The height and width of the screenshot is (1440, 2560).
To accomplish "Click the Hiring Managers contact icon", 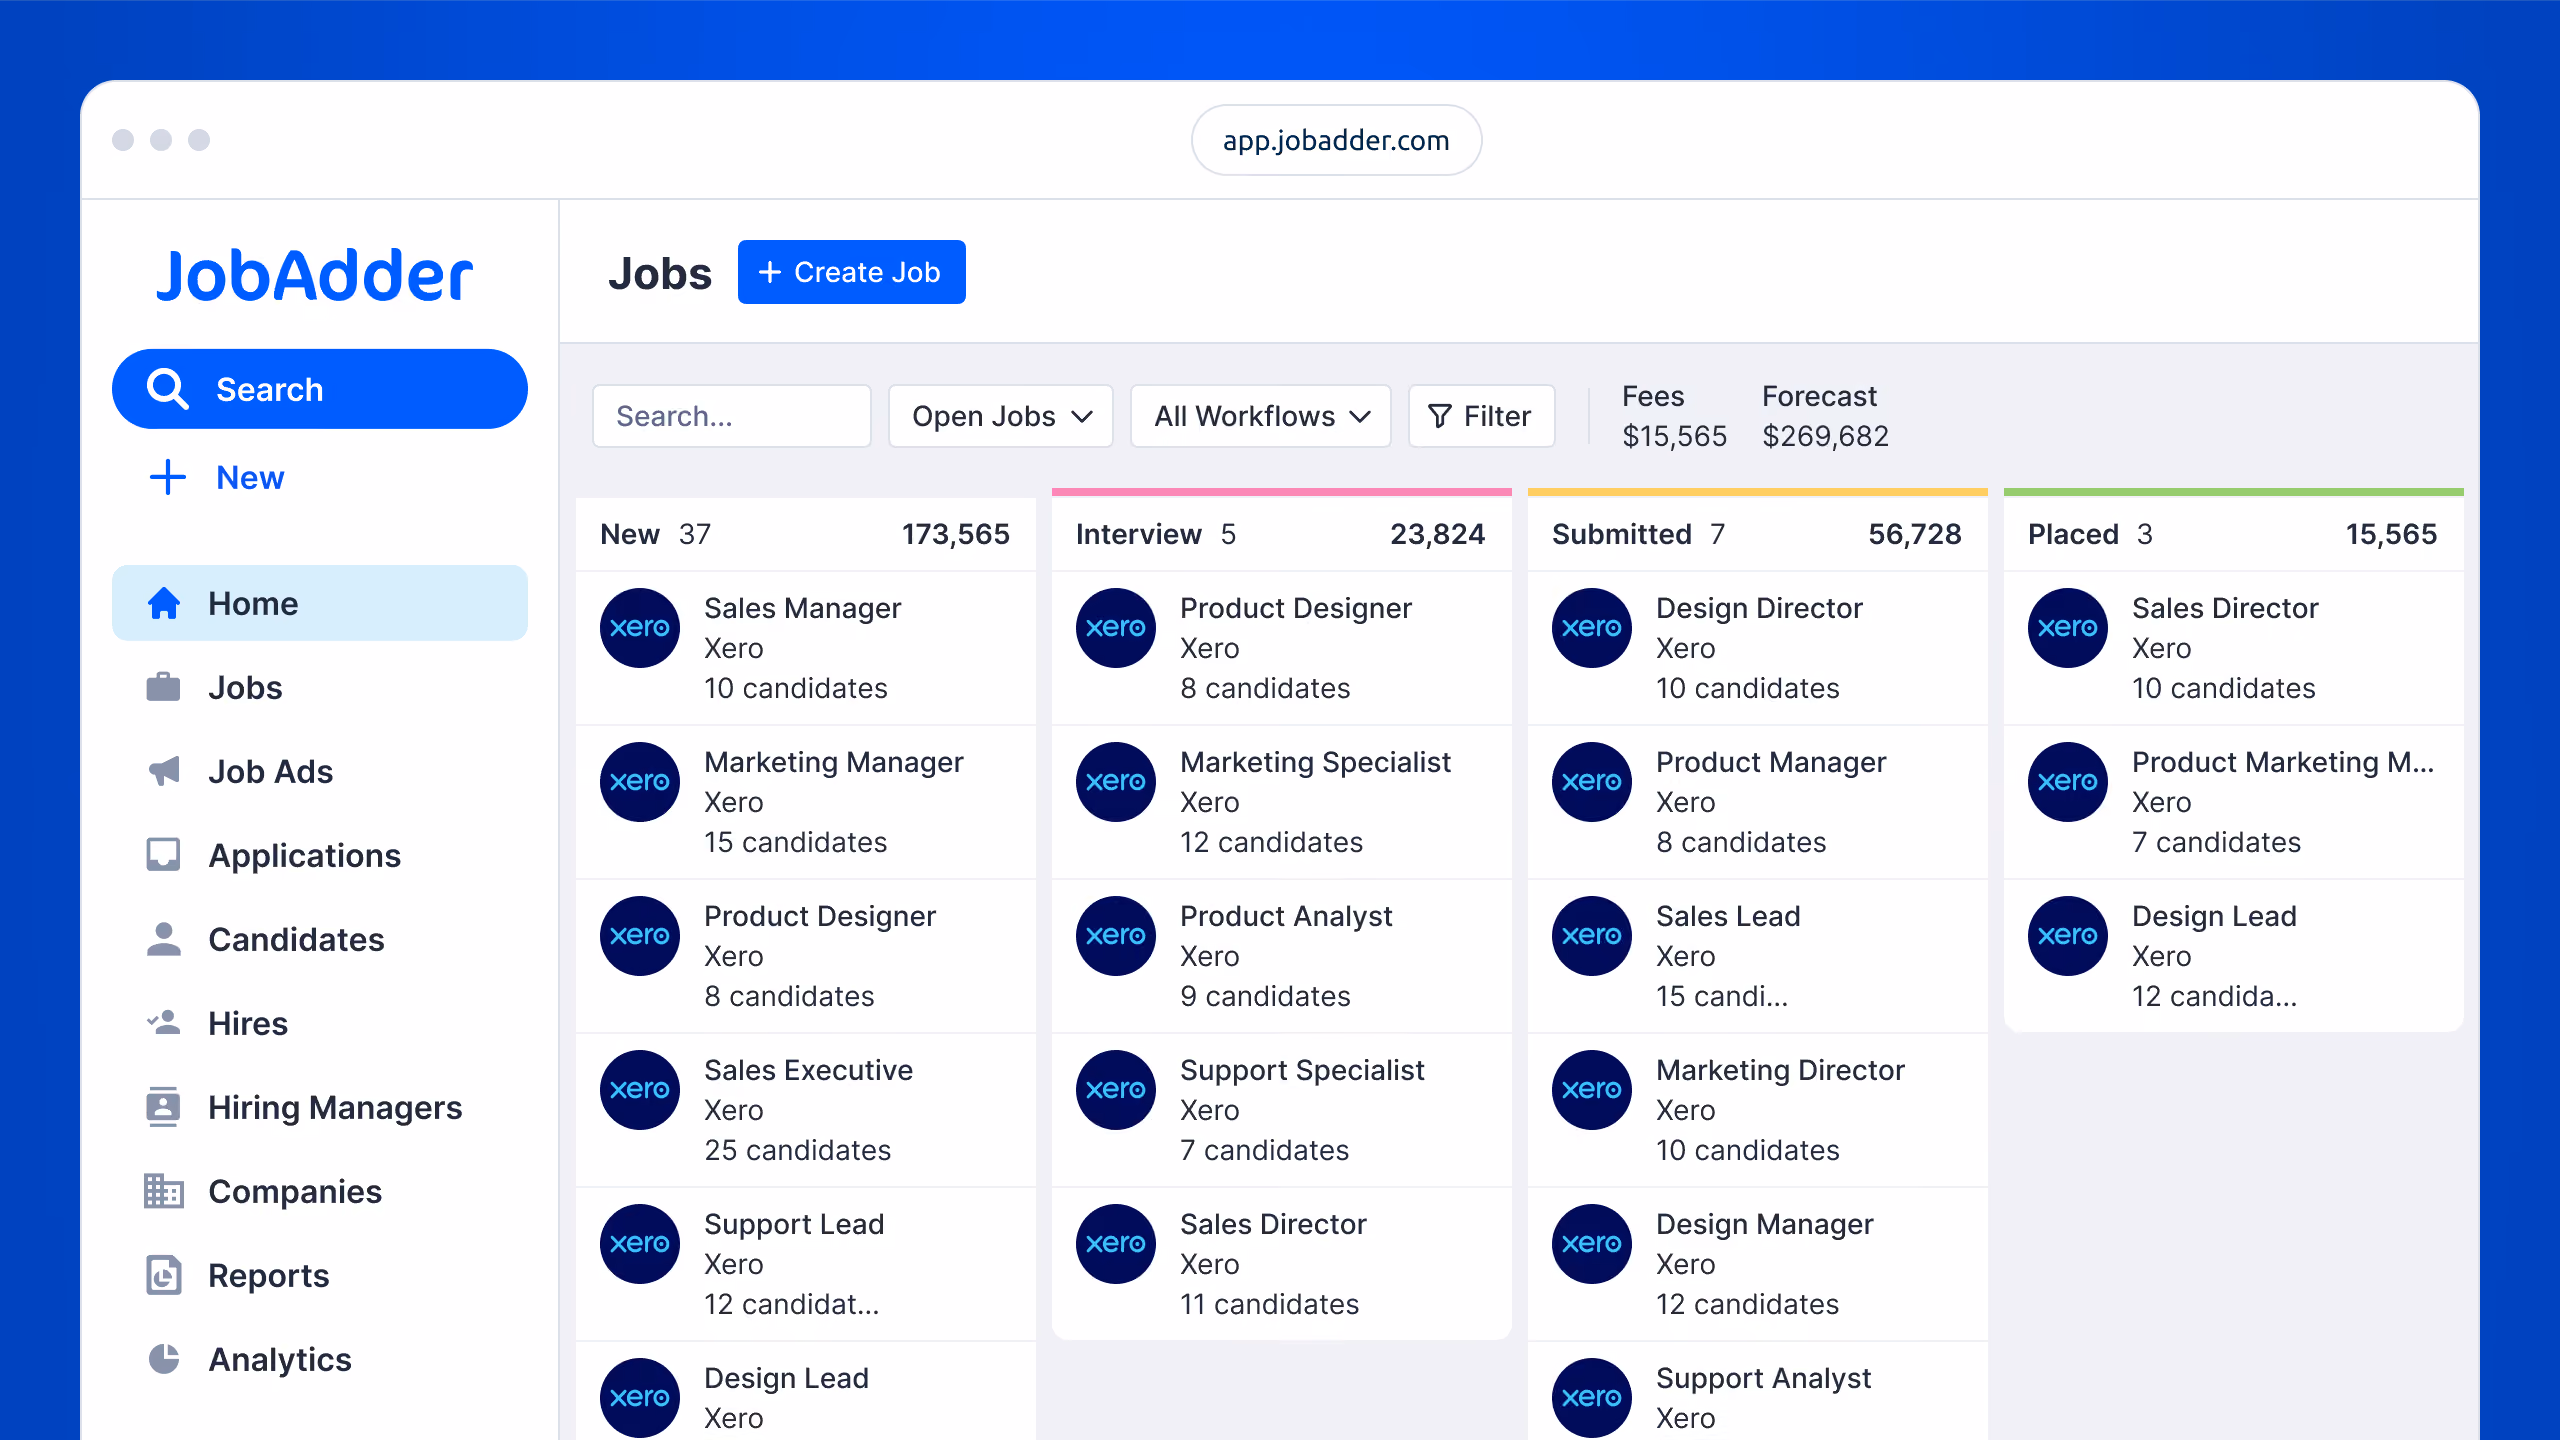I will pyautogui.click(x=164, y=1107).
